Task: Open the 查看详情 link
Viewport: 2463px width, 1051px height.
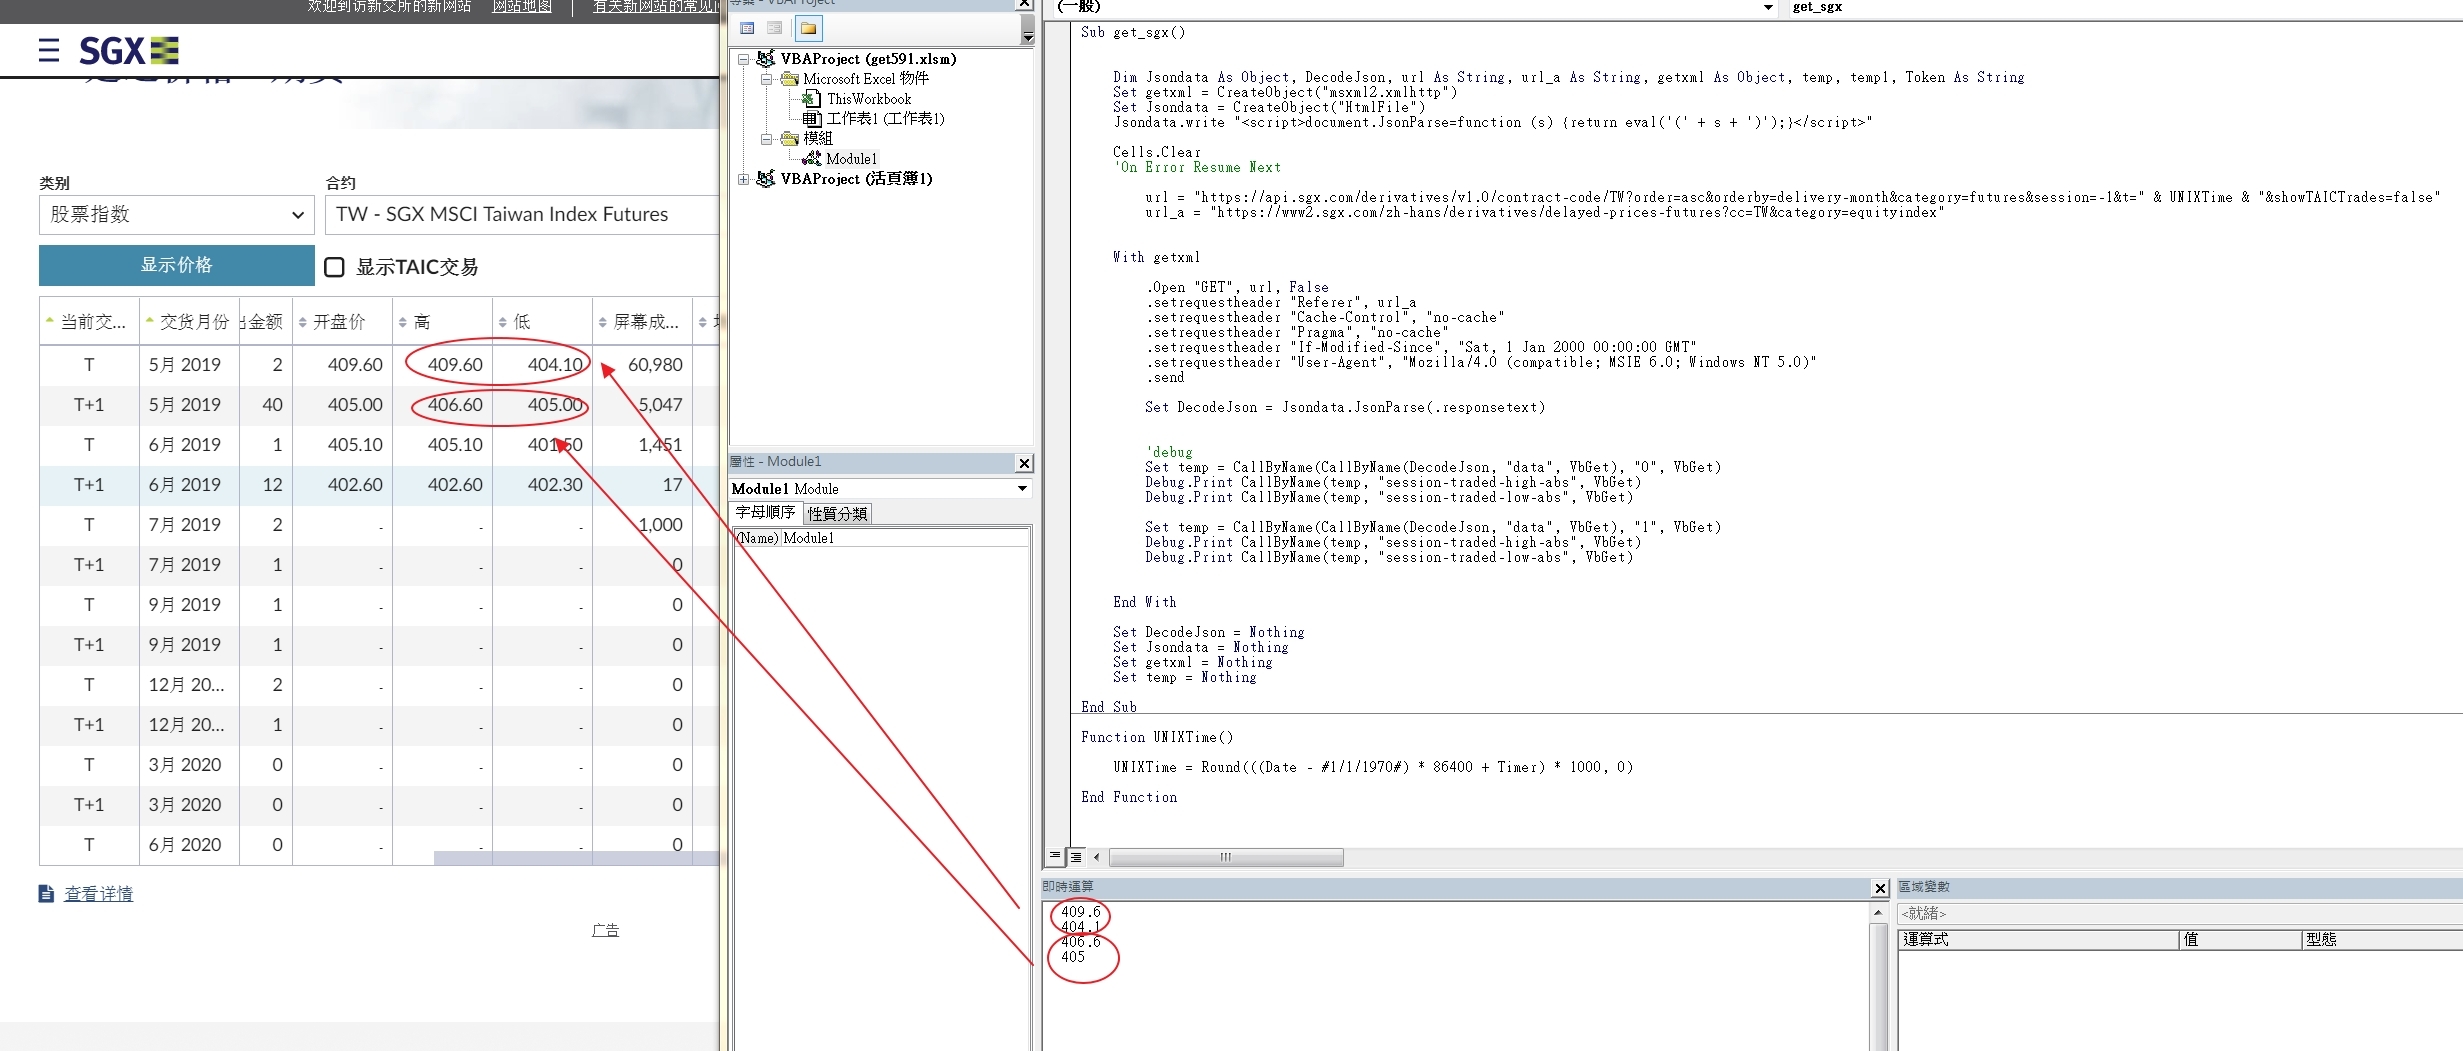Action: pos(98,894)
